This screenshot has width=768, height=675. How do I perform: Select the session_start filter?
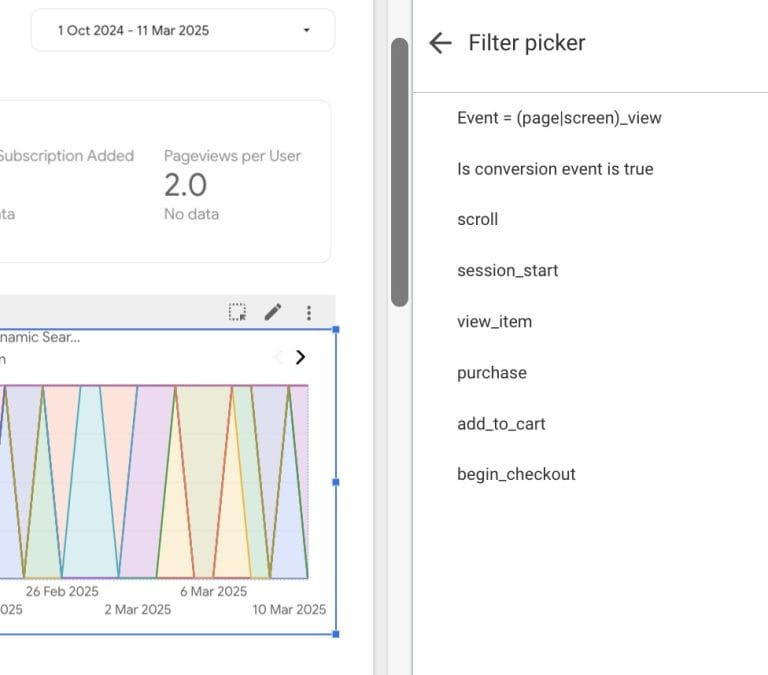tap(507, 271)
